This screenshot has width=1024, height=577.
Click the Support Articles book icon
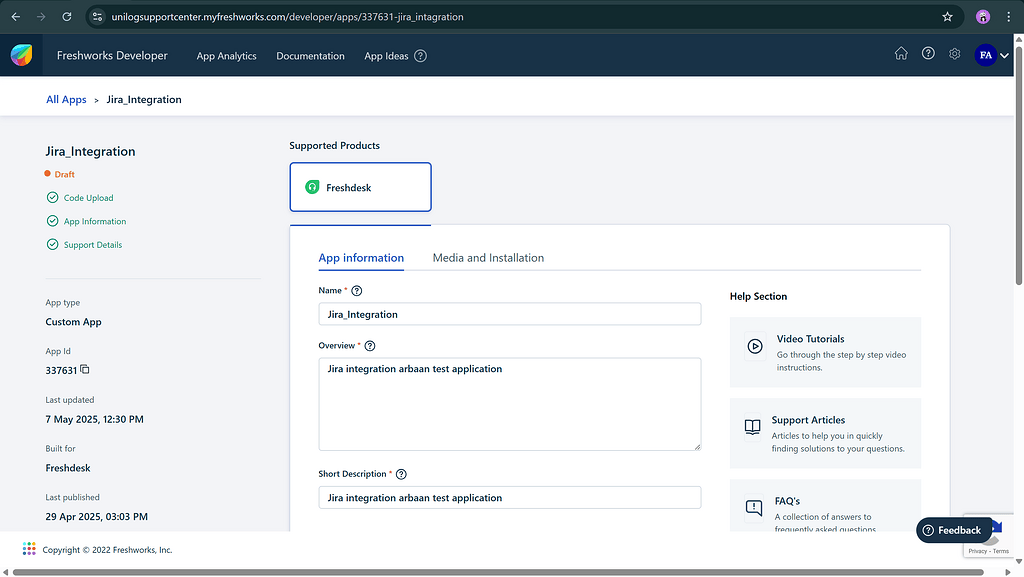click(x=752, y=427)
